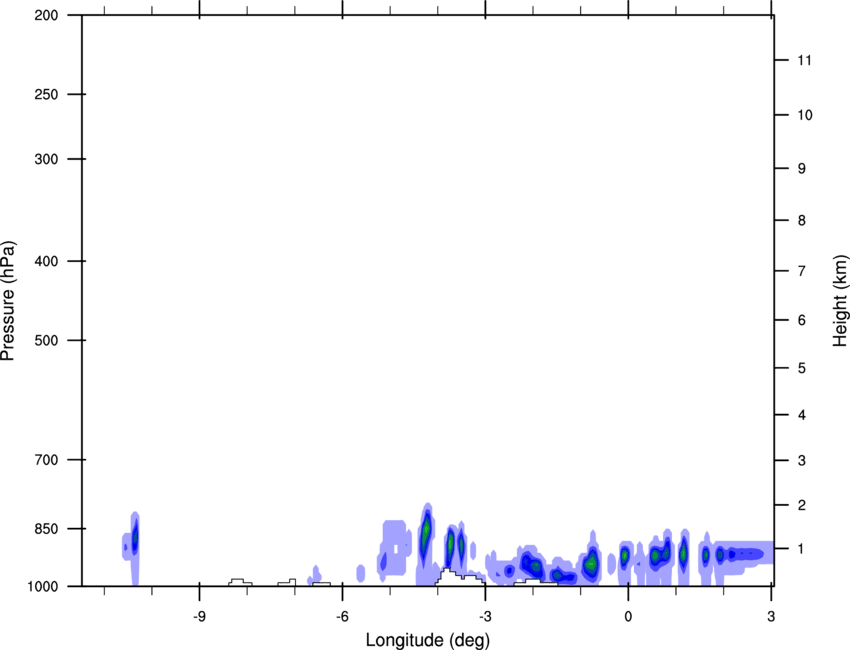This screenshot has width=850, height=650.
Task: Pick the 2 km height label
Action: pos(802,505)
